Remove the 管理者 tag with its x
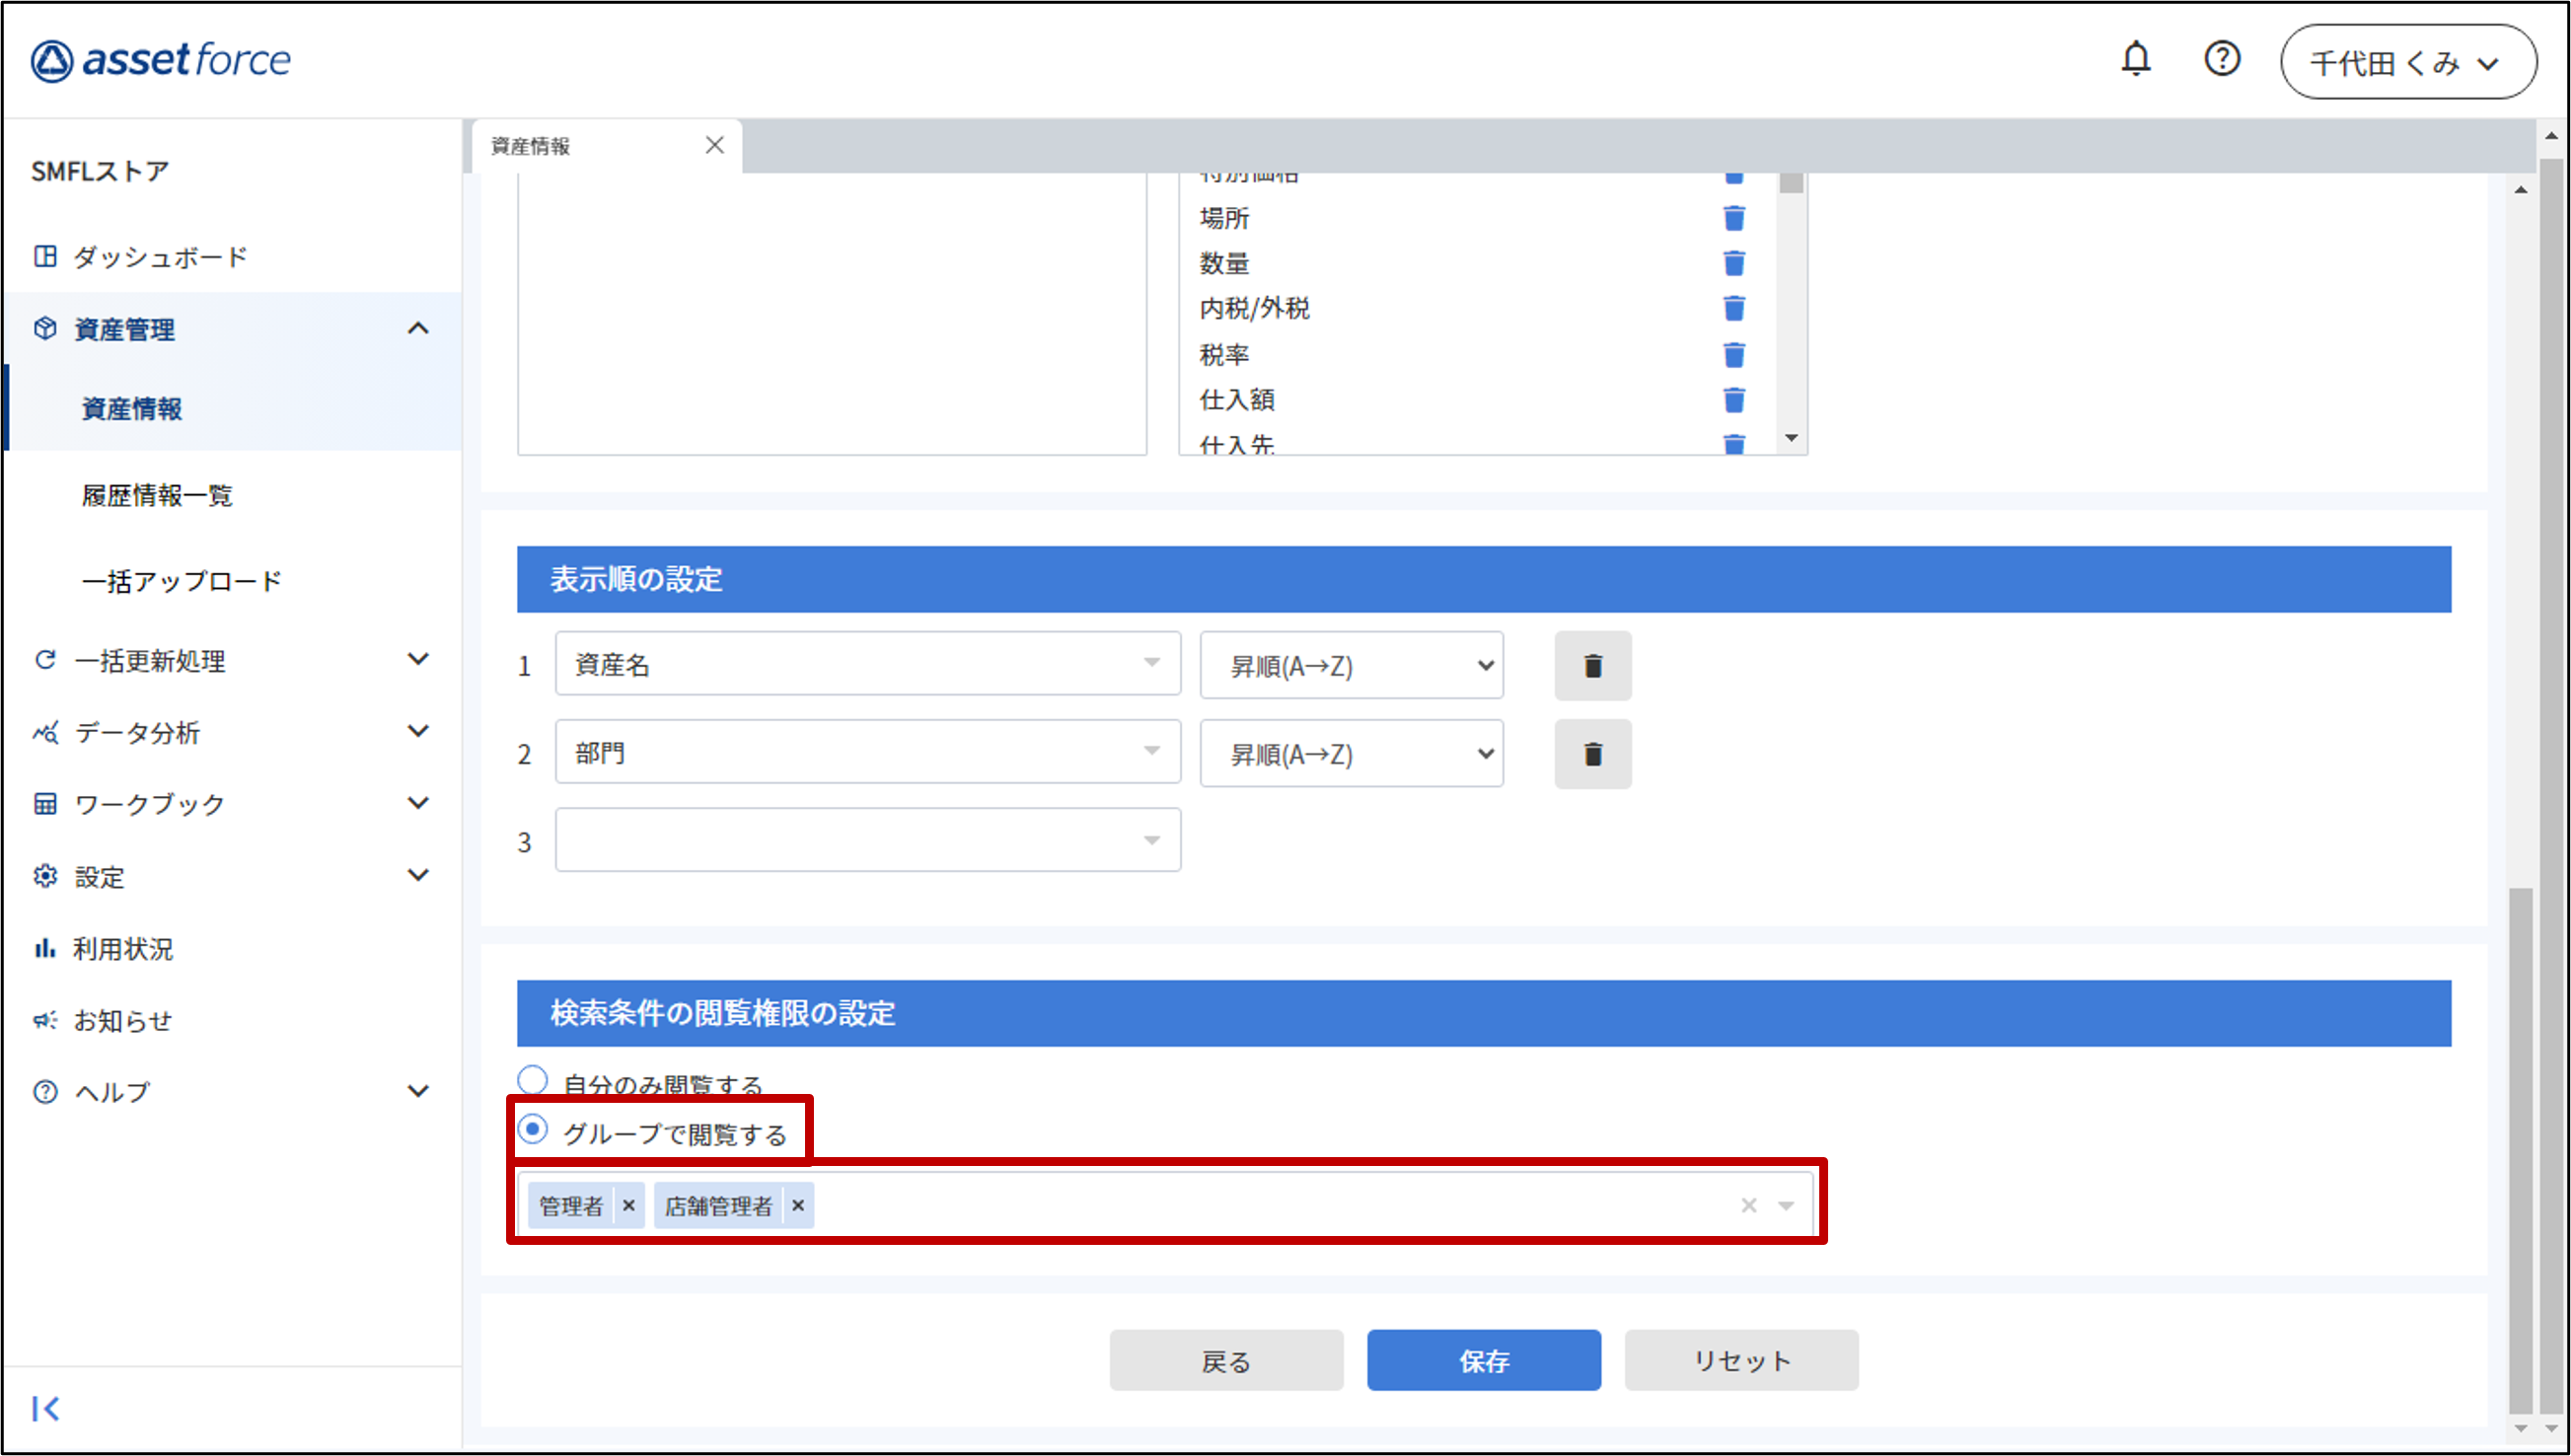Screen dimensions: 2571x1456 click(628, 1206)
